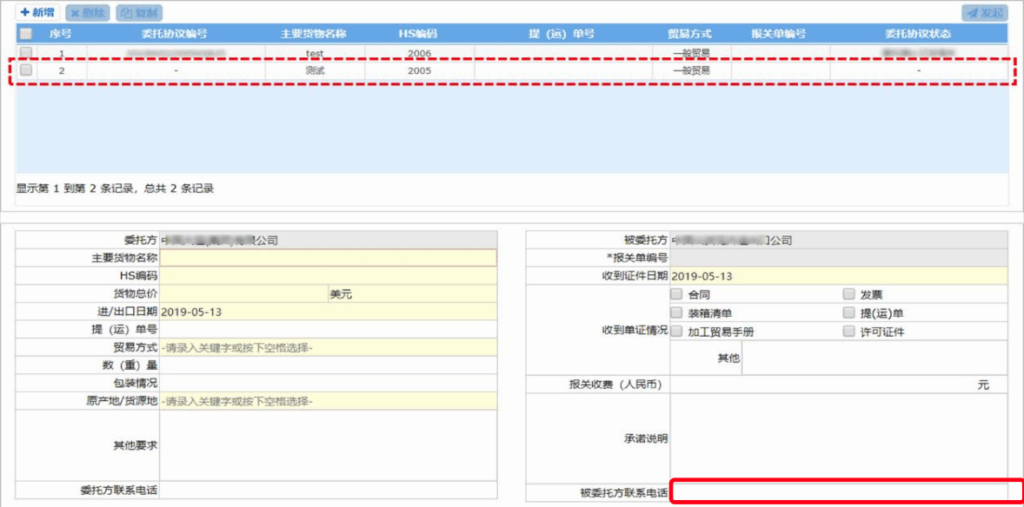Click the HS code cell 2005
1024x507 pixels.
pyautogui.click(x=419, y=71)
